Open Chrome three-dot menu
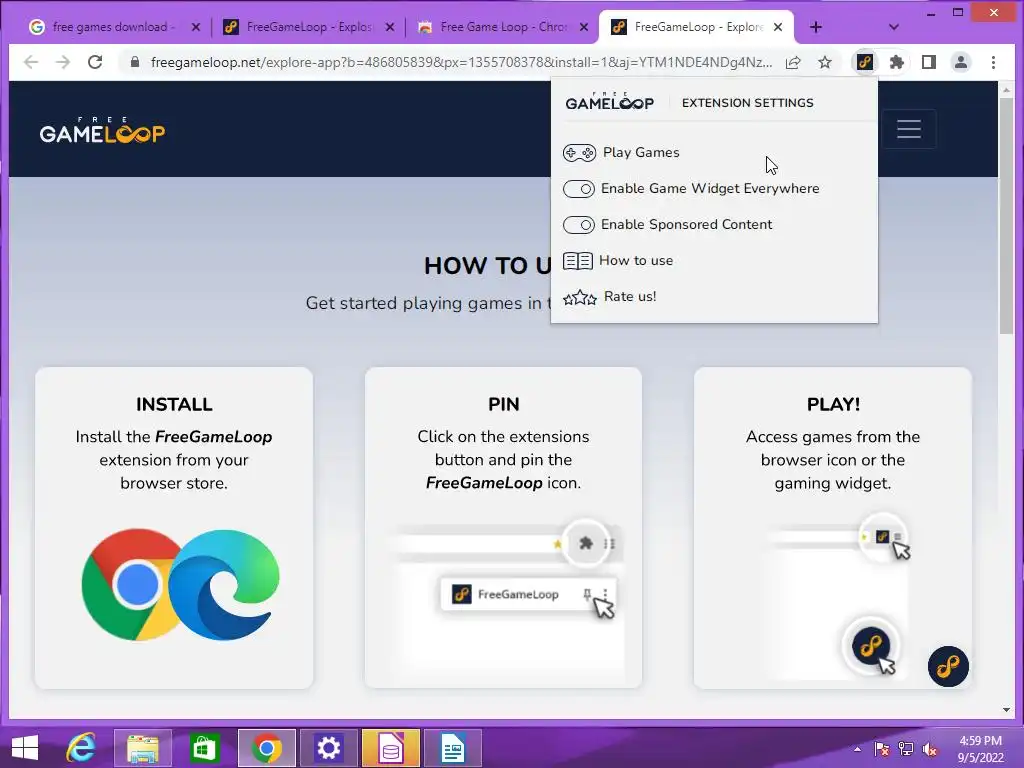The height and width of the screenshot is (768, 1024). point(993,62)
